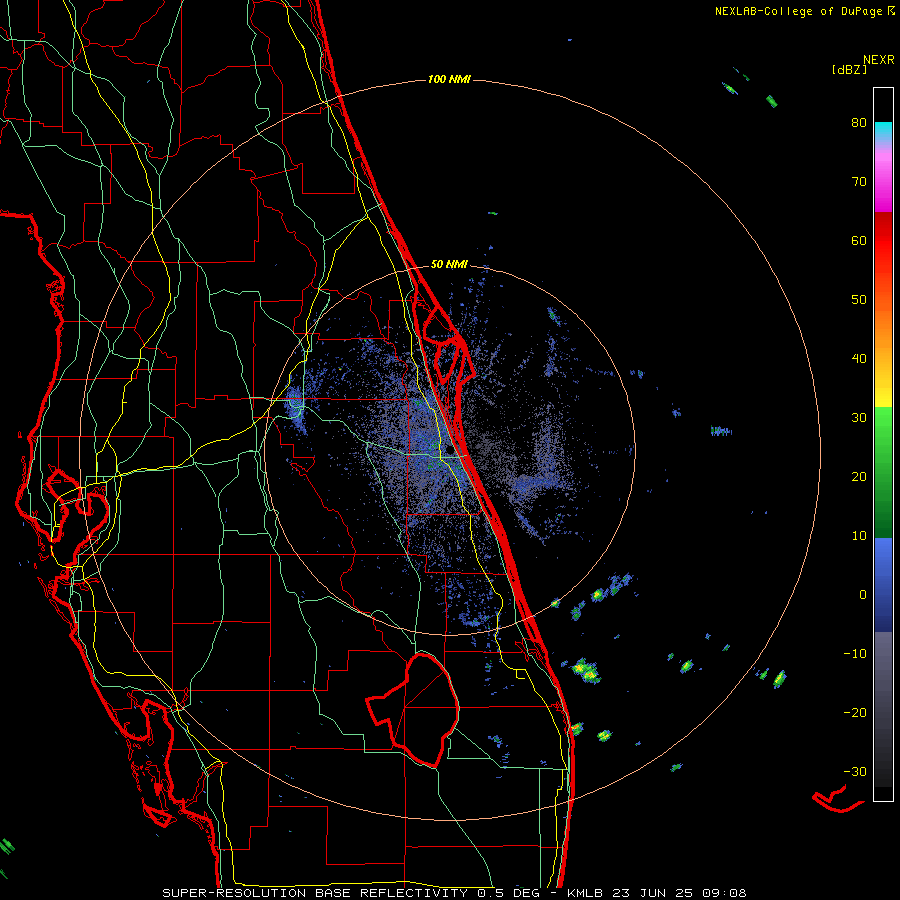
Task: Click the -20 dBZ scale label
Action: coord(855,713)
